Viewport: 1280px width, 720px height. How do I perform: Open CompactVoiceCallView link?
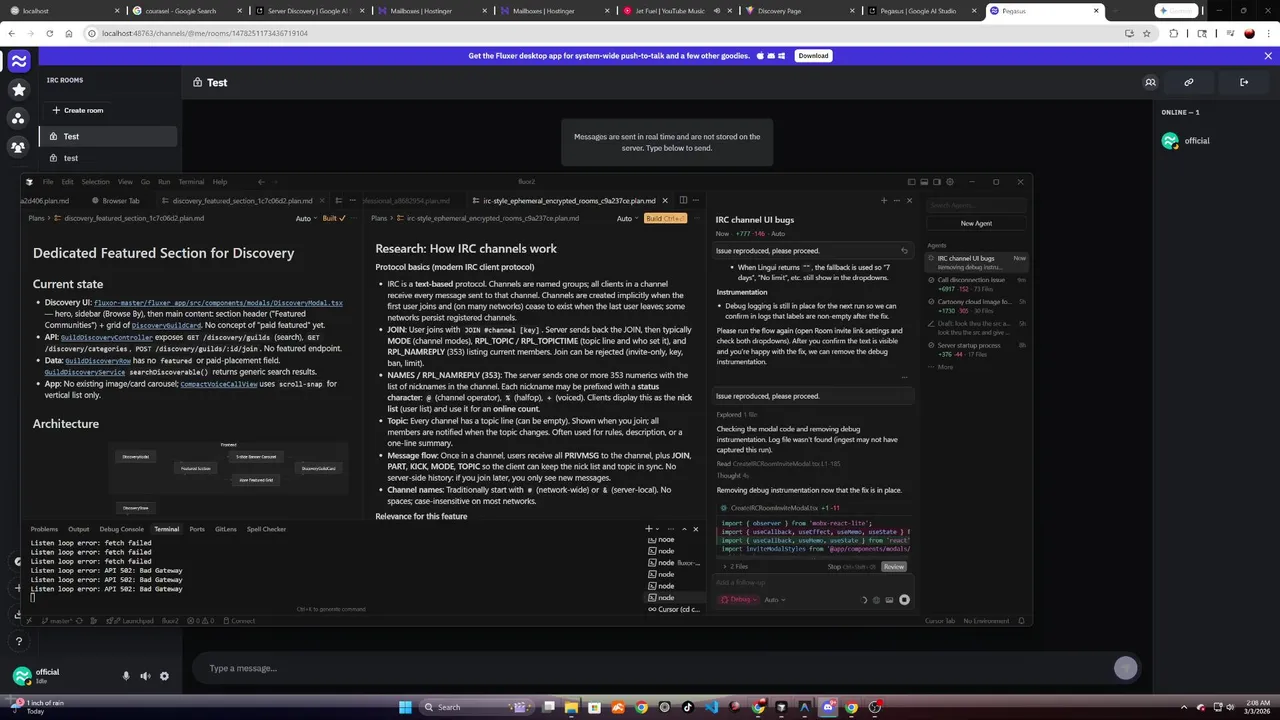coord(219,384)
